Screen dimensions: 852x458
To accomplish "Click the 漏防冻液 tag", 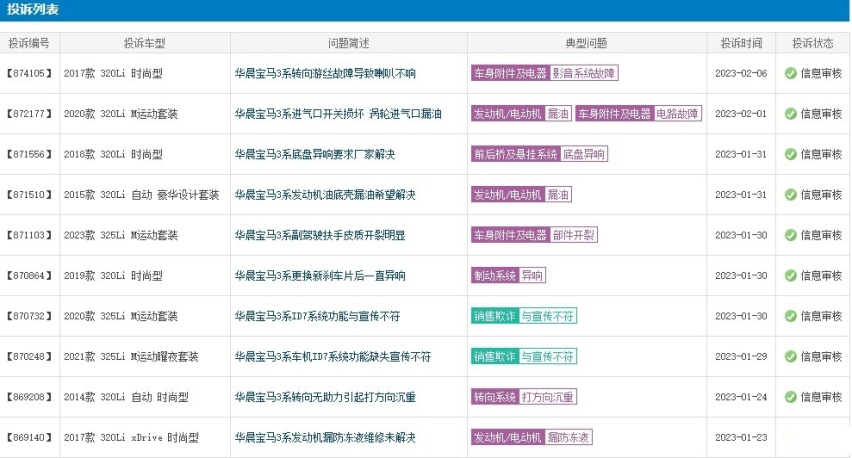I will click(x=568, y=437).
